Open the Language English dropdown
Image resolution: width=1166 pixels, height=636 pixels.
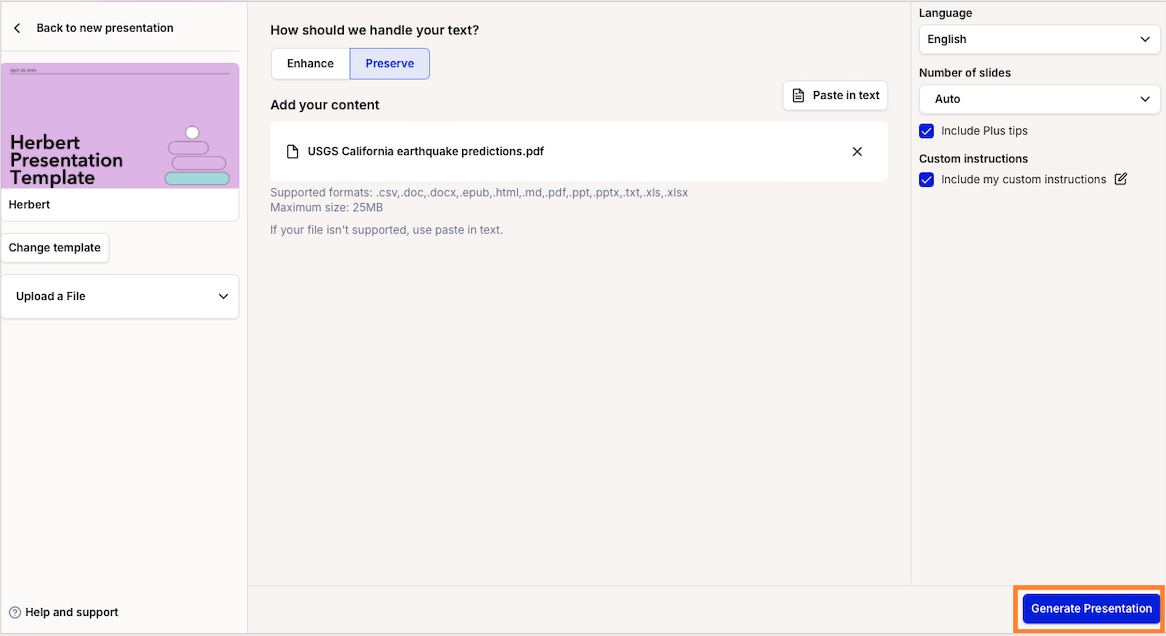1039,39
